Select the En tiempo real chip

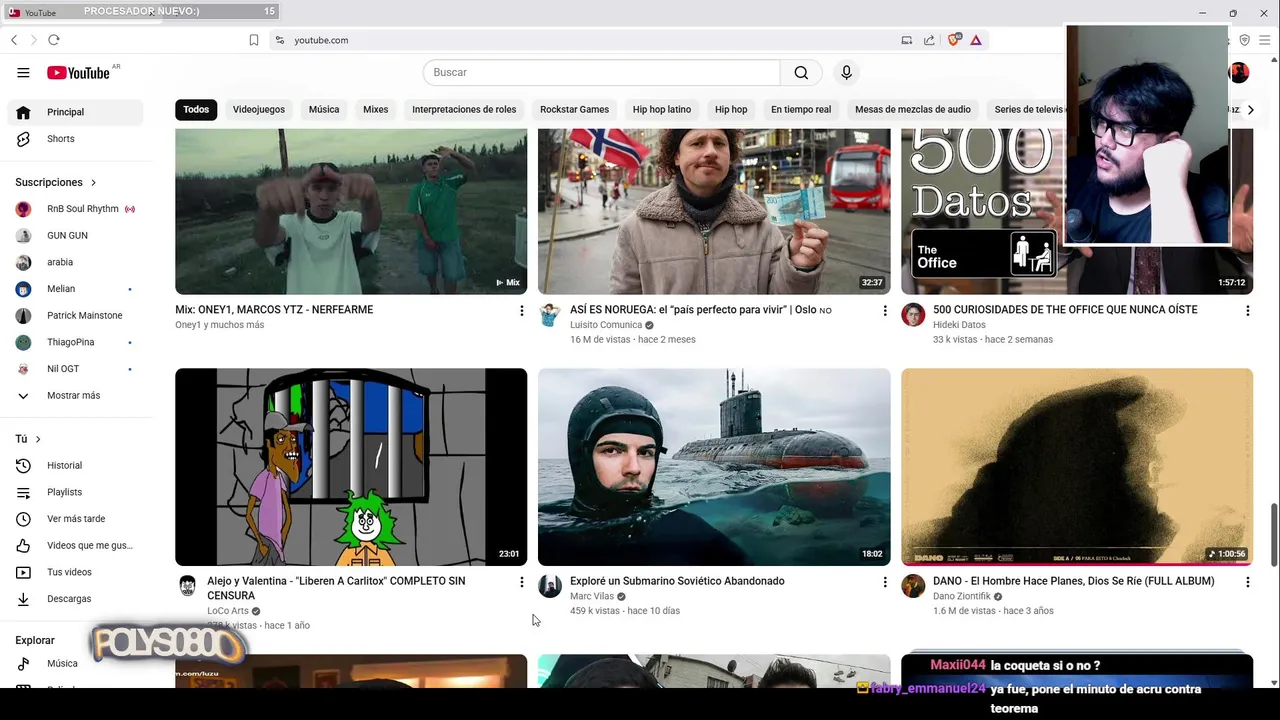click(x=801, y=109)
